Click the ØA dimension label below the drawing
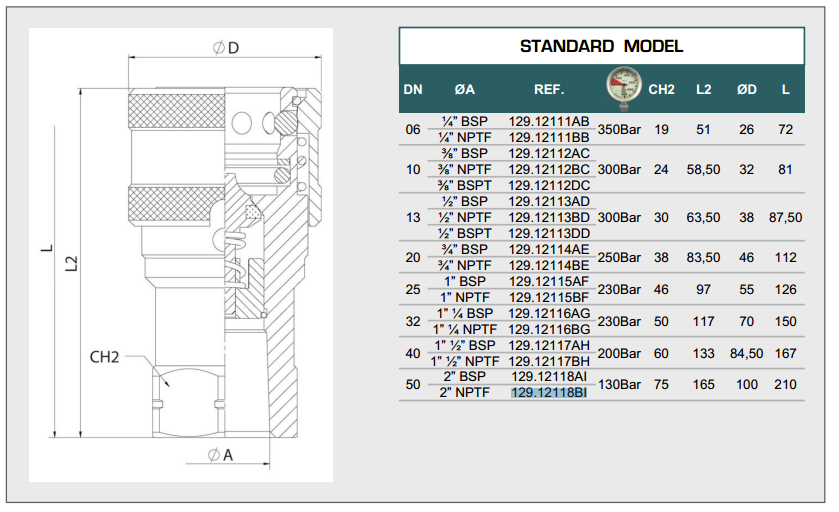 (220, 456)
